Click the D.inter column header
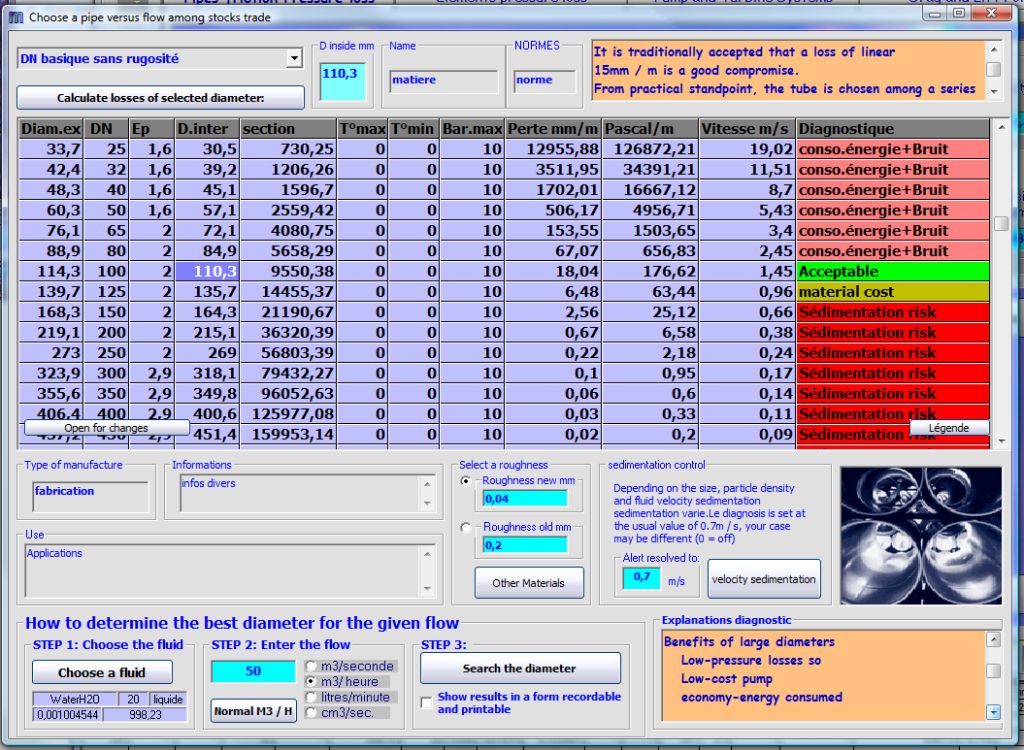 (207, 129)
